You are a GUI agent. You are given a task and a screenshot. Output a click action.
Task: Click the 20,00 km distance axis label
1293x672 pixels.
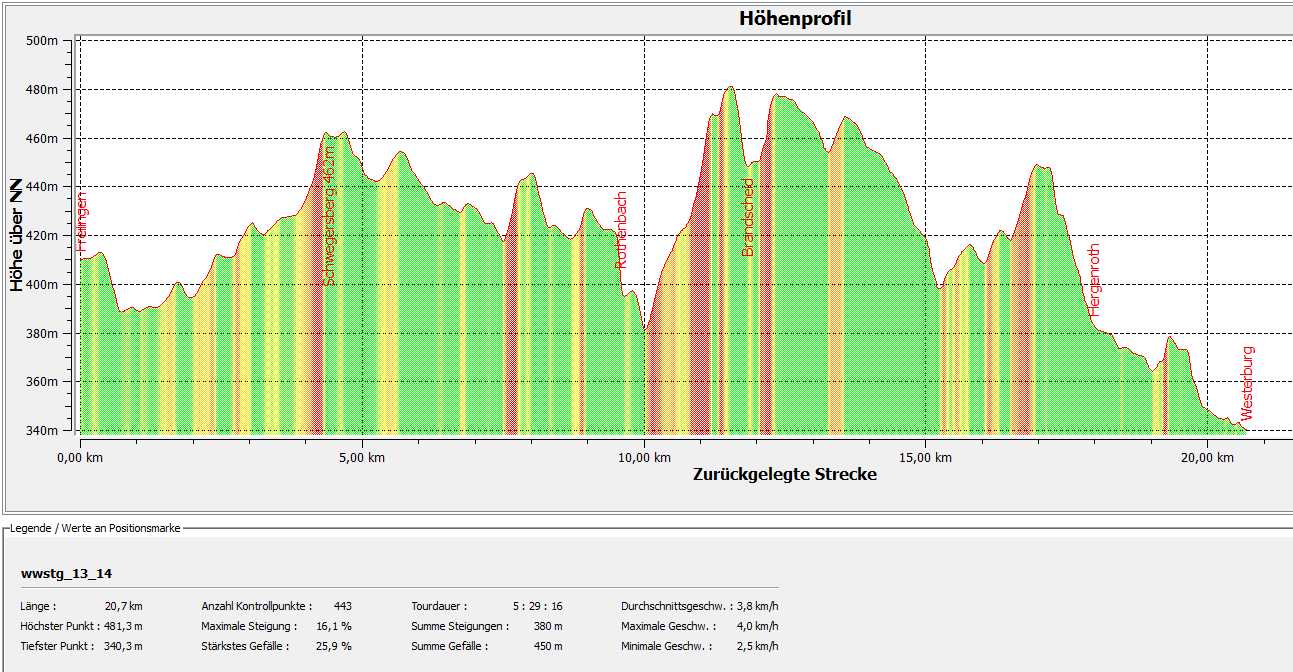[1207, 458]
